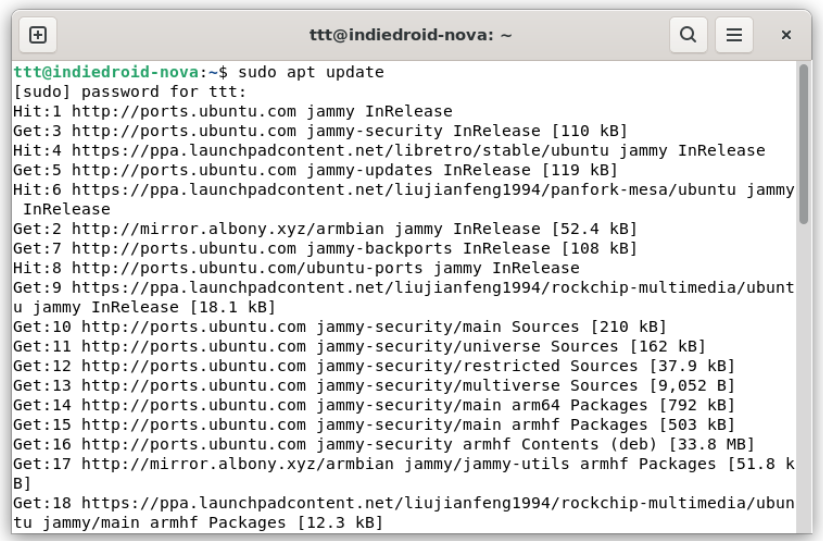
Task: Close the terminal window
Action: (786, 35)
